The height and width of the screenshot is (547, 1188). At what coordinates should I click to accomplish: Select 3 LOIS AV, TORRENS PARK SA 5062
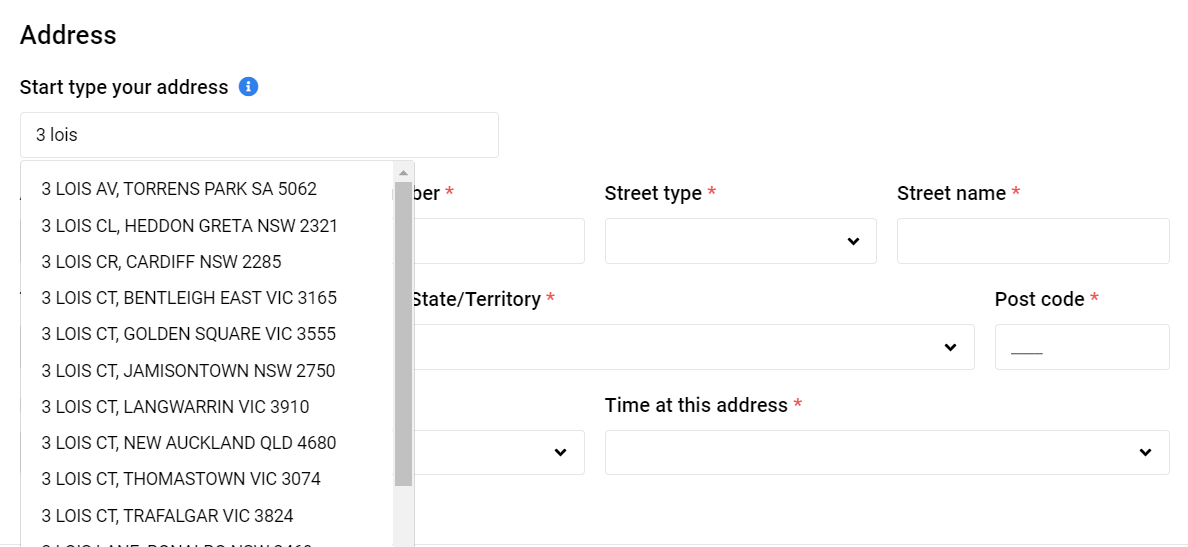coord(179,189)
